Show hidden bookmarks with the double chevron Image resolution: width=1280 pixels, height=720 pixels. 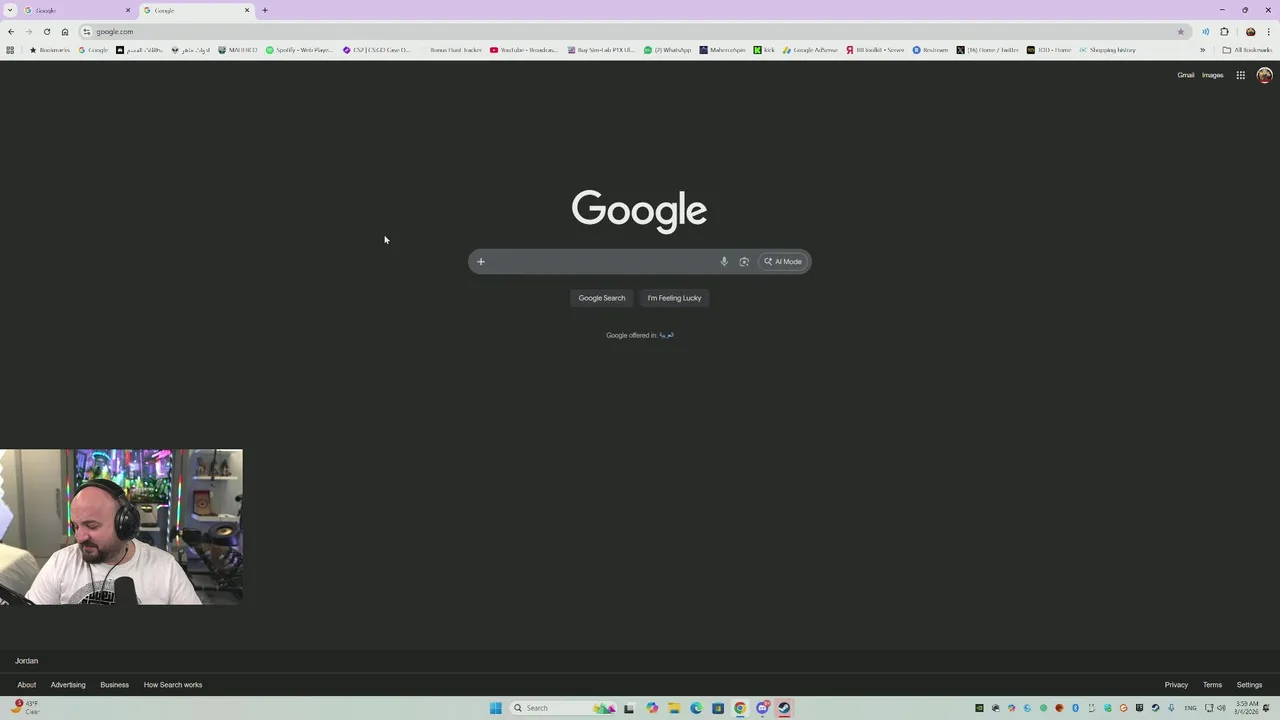tap(1202, 50)
